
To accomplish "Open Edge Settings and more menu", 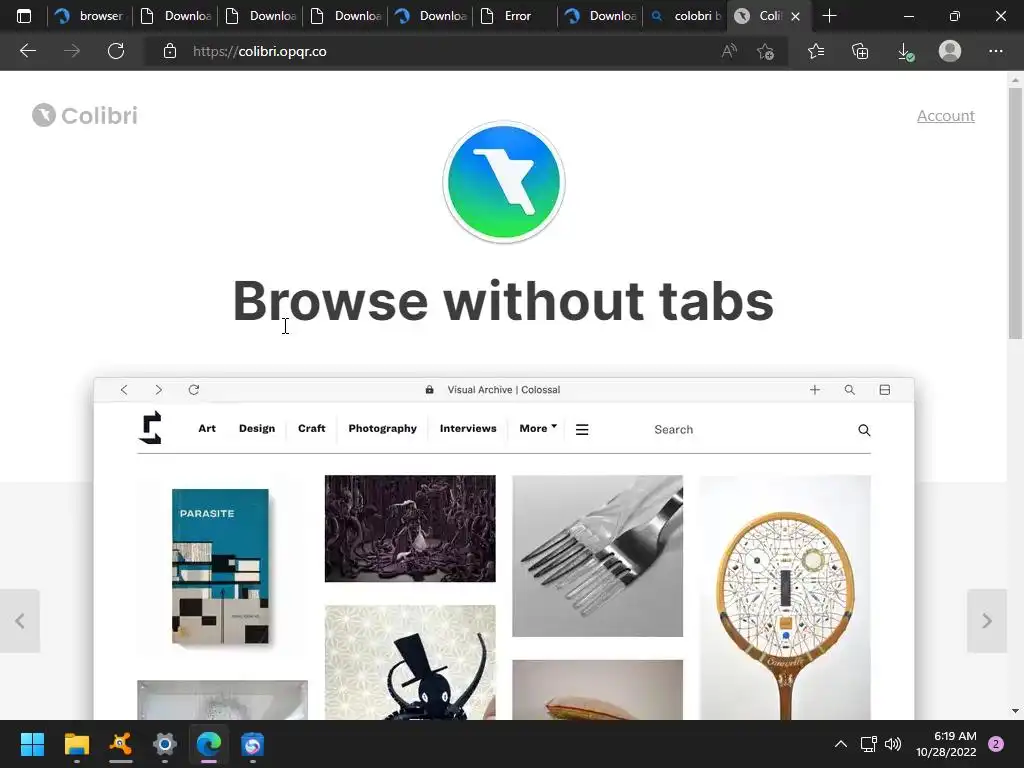I will (x=995, y=51).
